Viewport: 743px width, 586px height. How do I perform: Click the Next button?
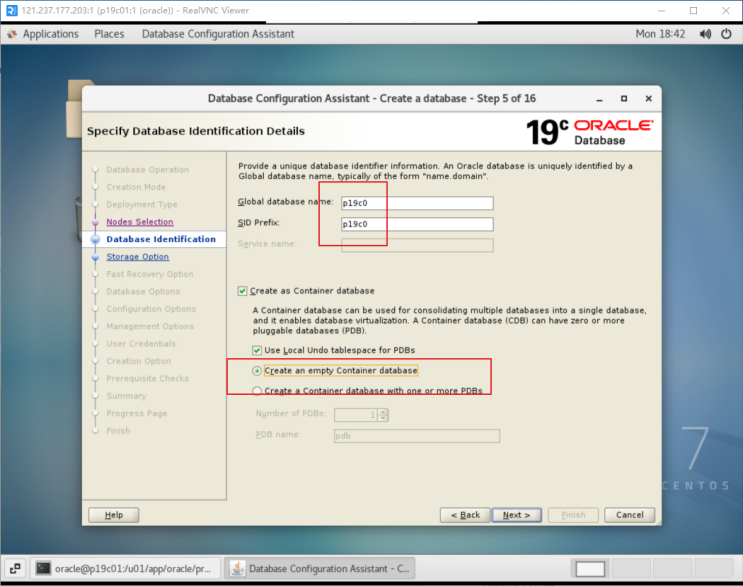pyautogui.click(x=516, y=515)
